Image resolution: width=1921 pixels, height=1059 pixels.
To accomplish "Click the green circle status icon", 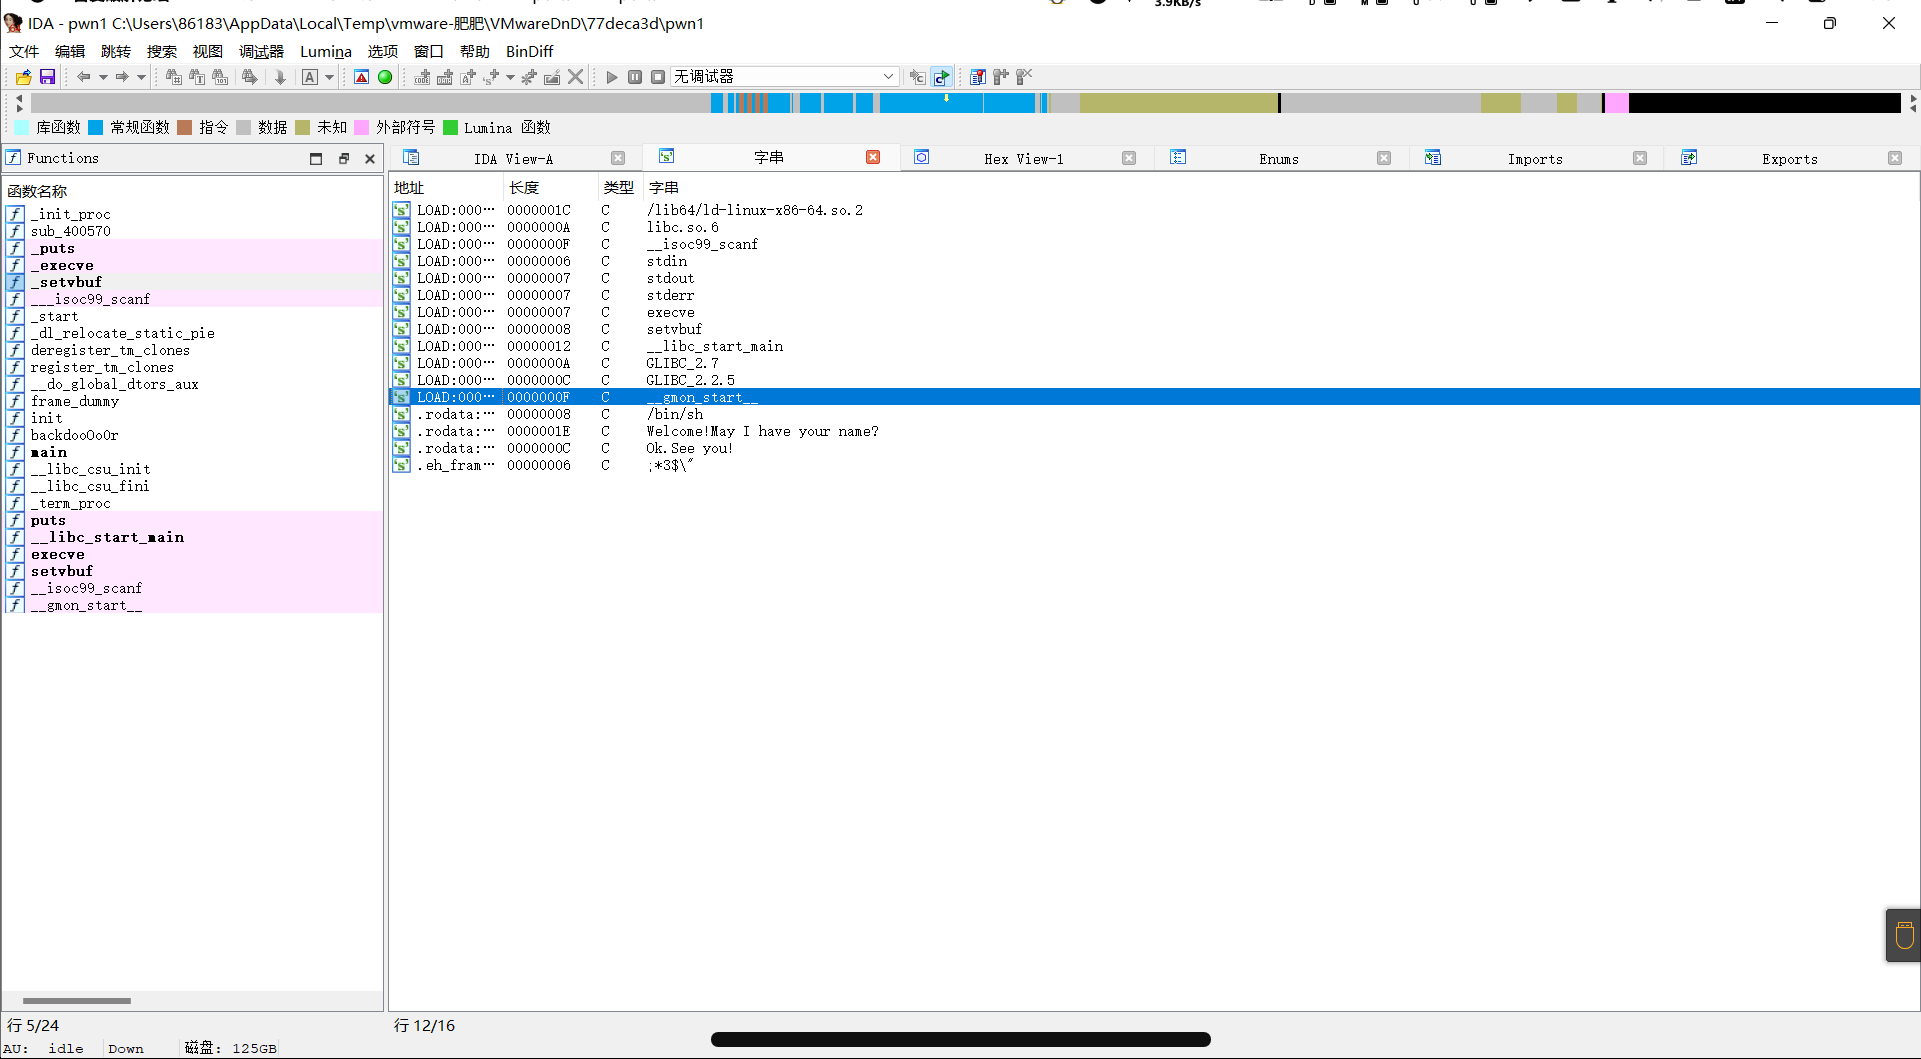I will point(385,77).
